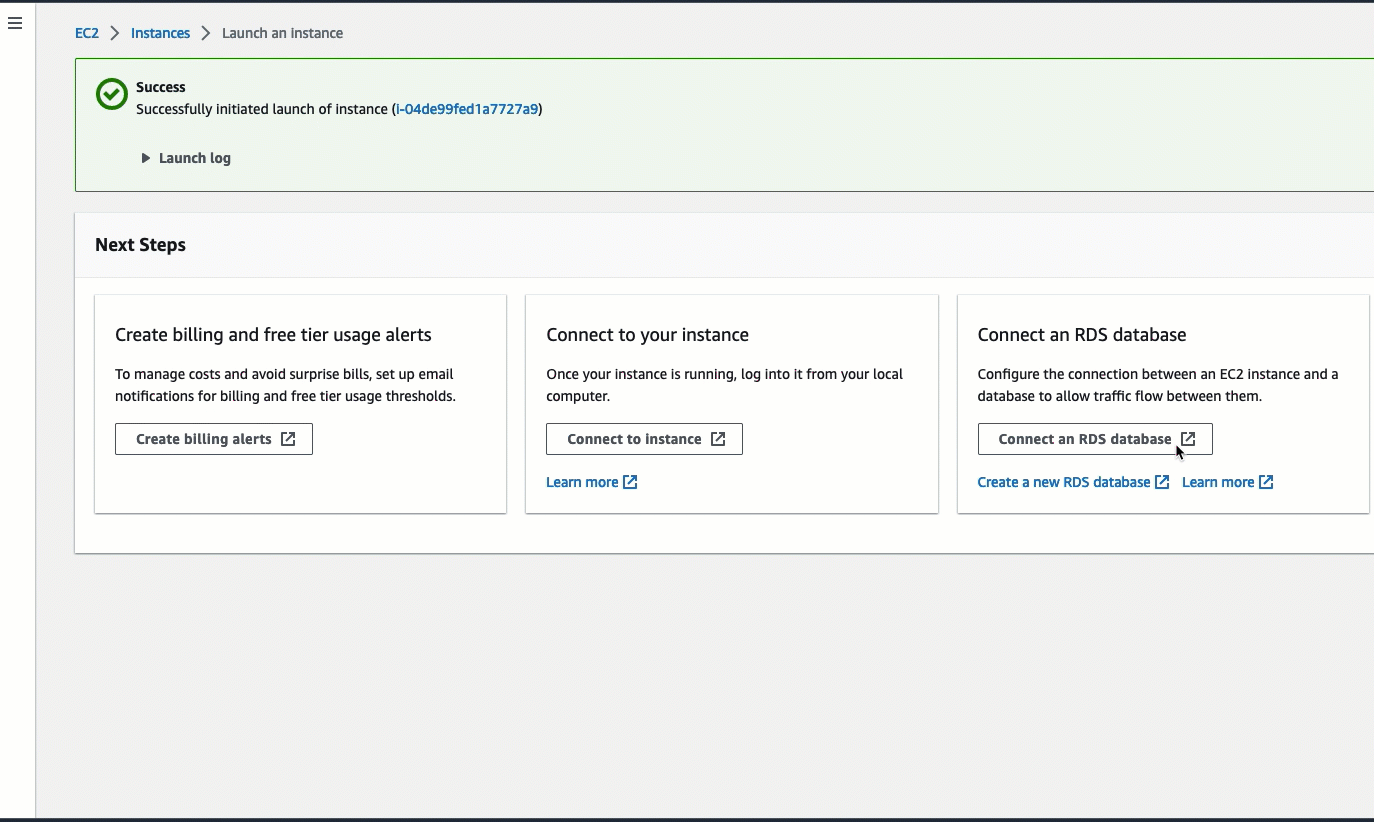Click the external link icon on Create billing alerts

(288, 438)
